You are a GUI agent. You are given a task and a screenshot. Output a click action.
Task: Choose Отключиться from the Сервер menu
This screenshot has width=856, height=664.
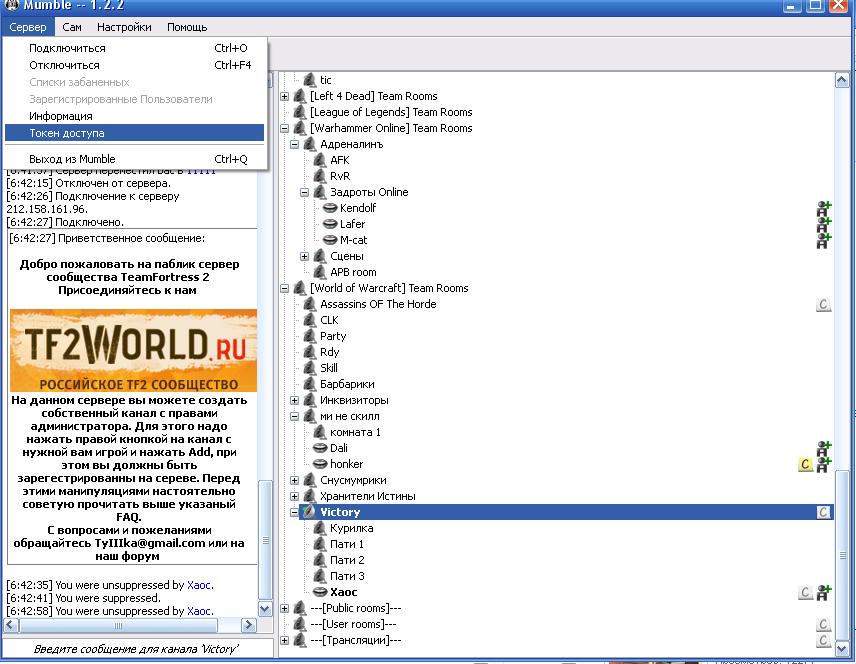[134, 65]
